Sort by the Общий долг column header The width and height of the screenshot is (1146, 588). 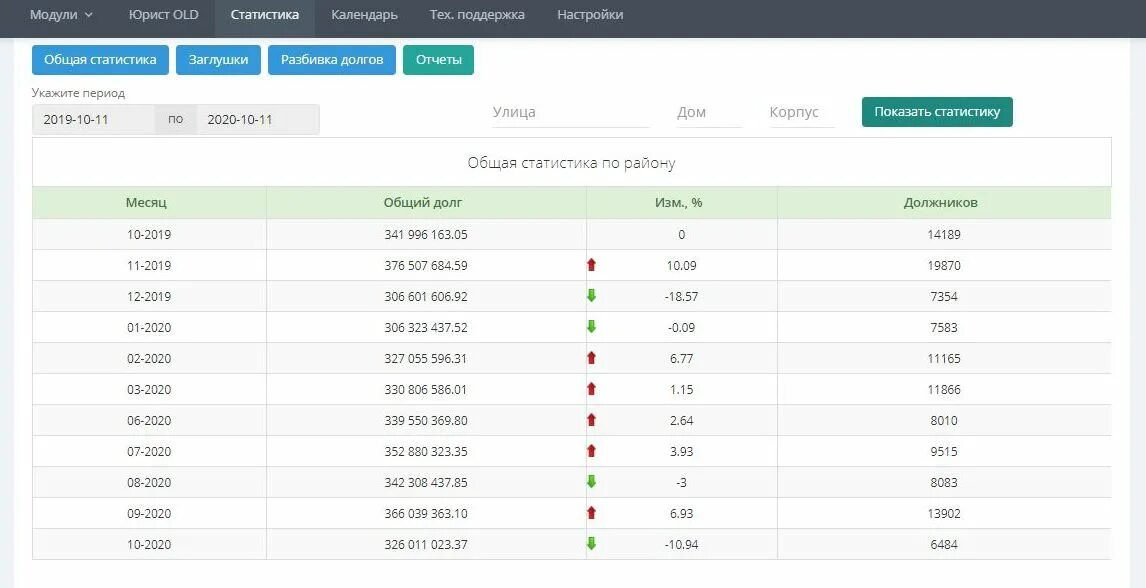[423, 203]
